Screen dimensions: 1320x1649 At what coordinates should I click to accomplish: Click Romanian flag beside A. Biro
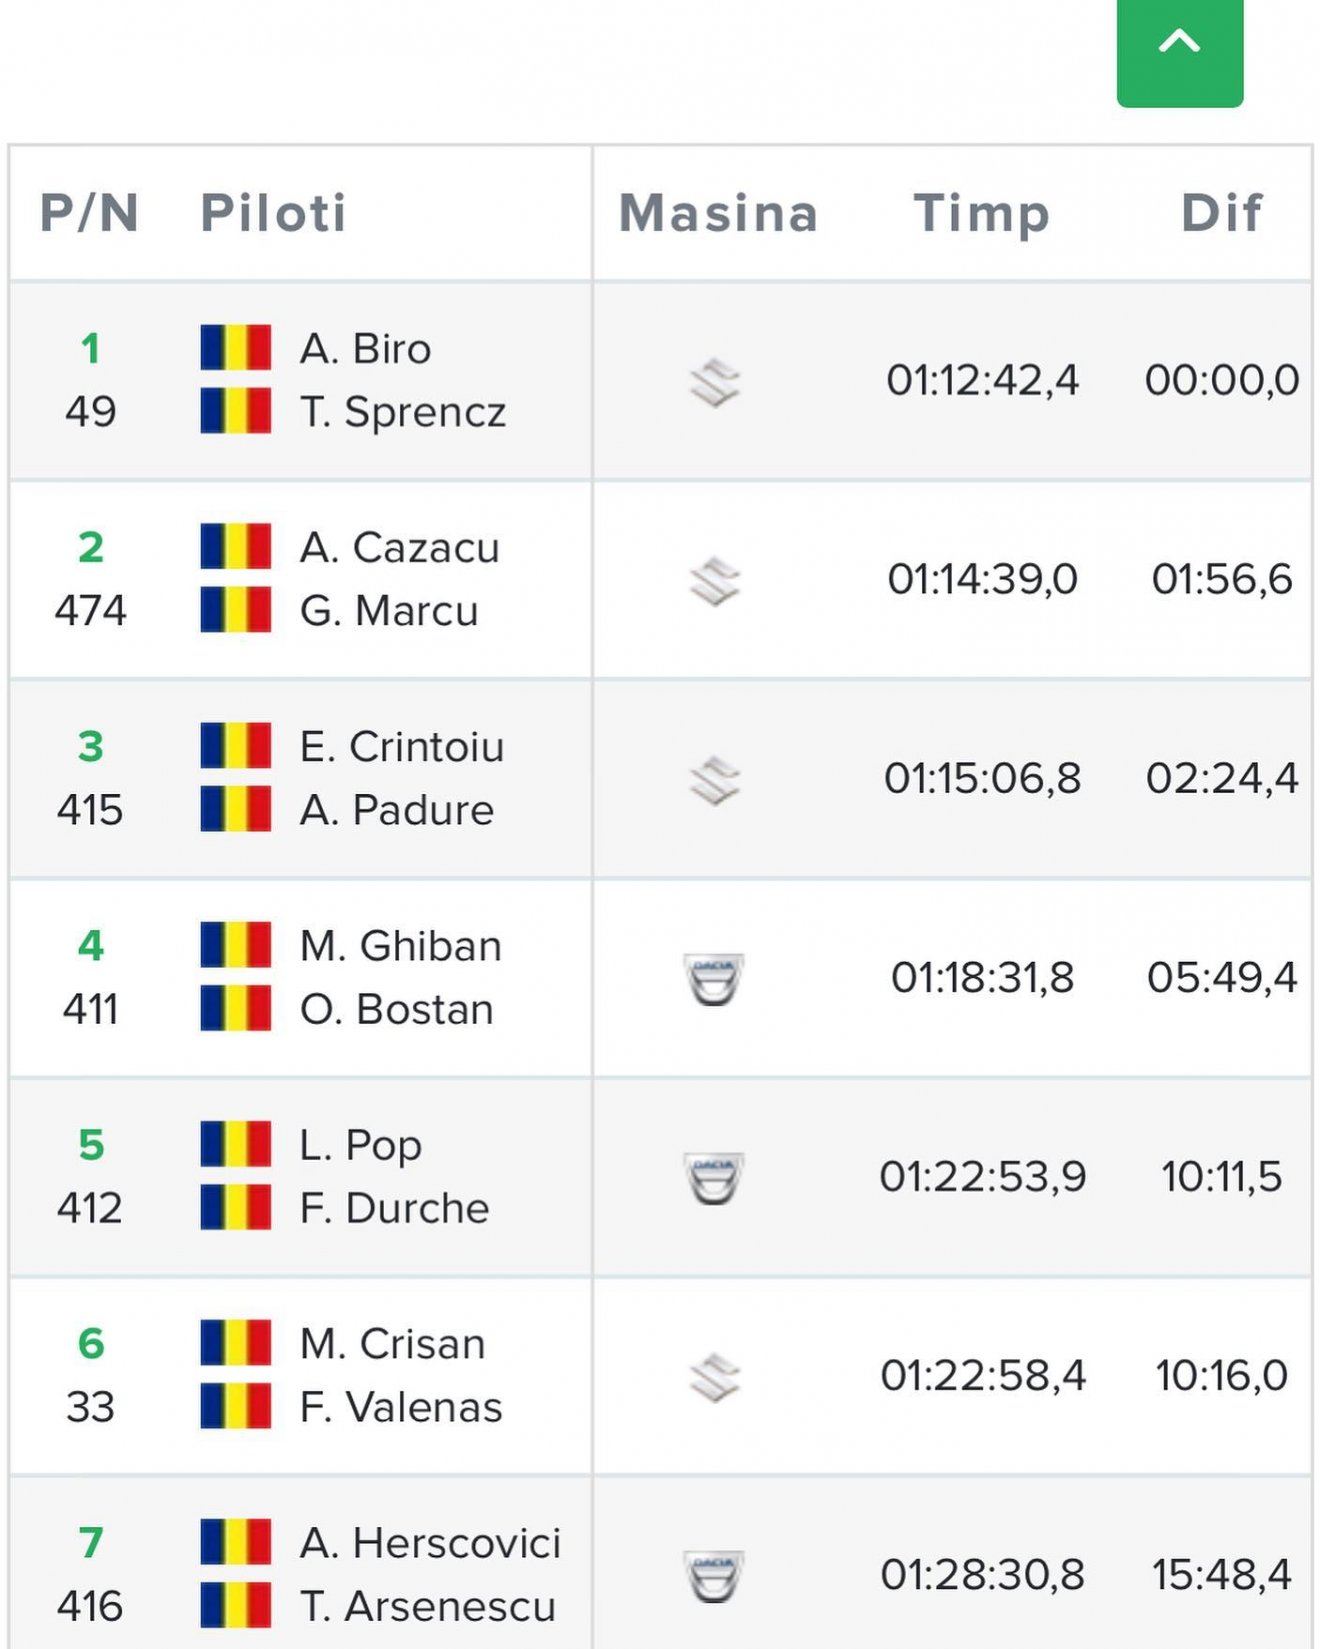coord(235,348)
